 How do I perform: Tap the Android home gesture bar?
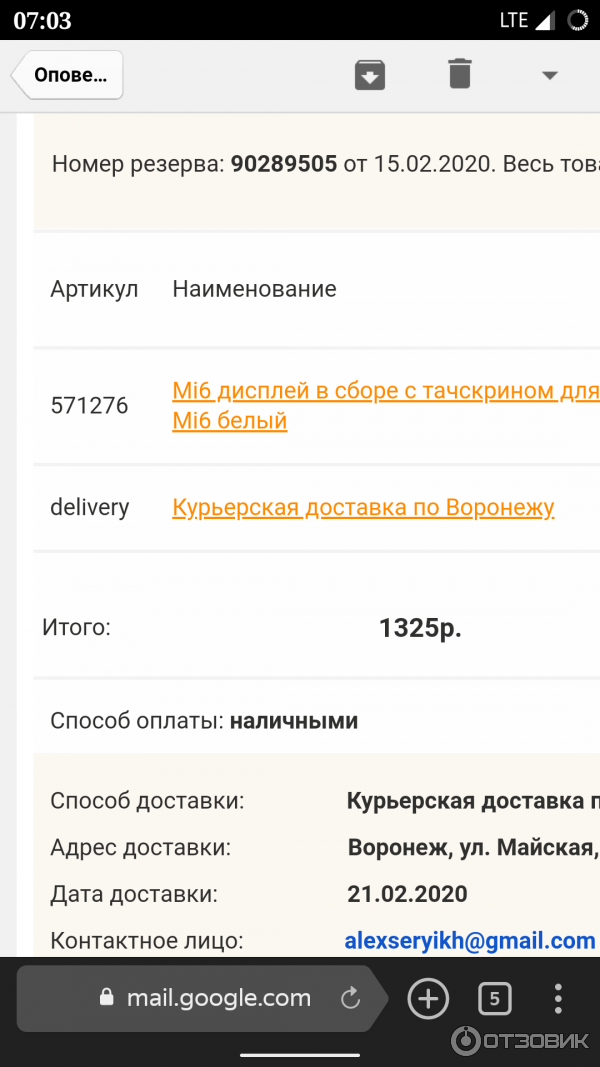click(x=300, y=1053)
